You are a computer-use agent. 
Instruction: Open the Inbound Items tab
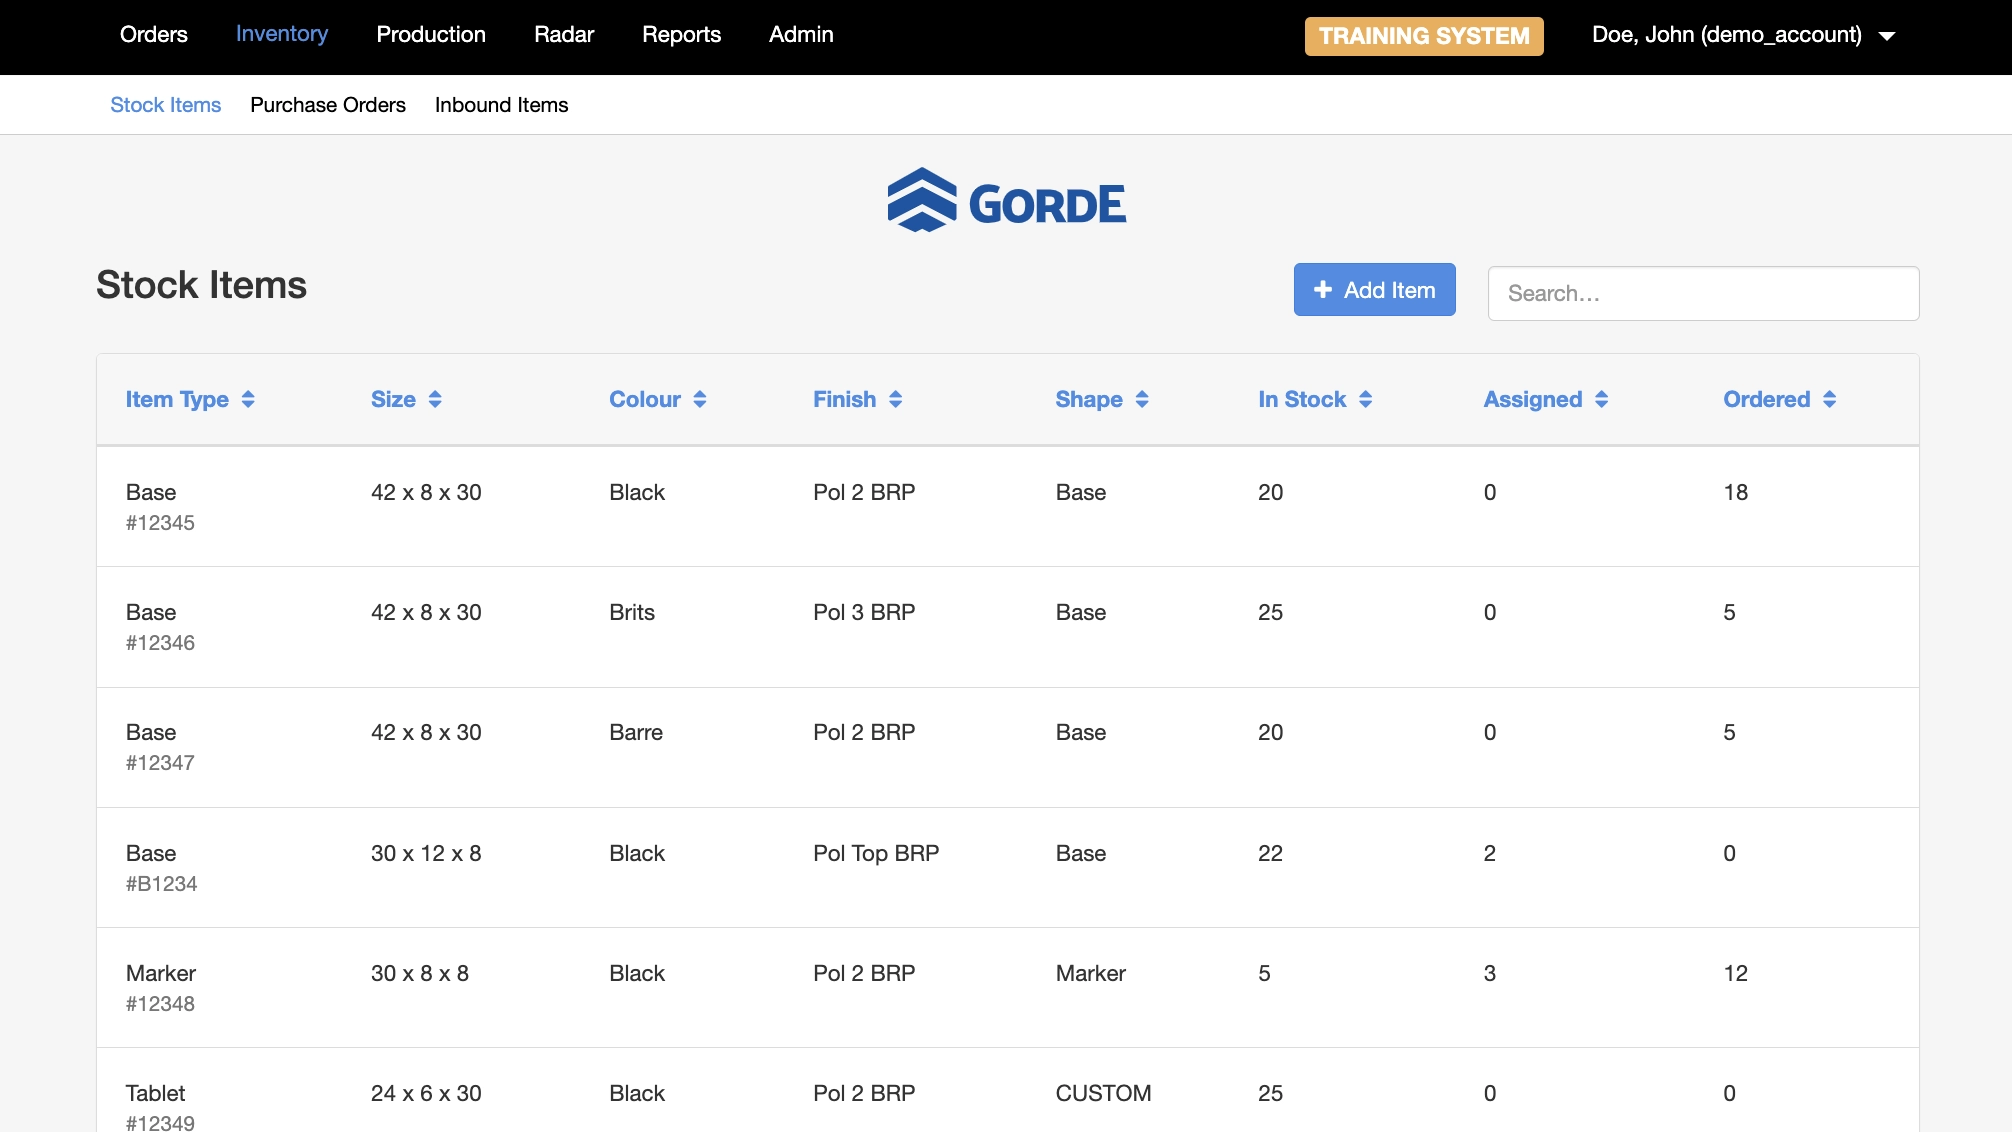pyautogui.click(x=501, y=105)
